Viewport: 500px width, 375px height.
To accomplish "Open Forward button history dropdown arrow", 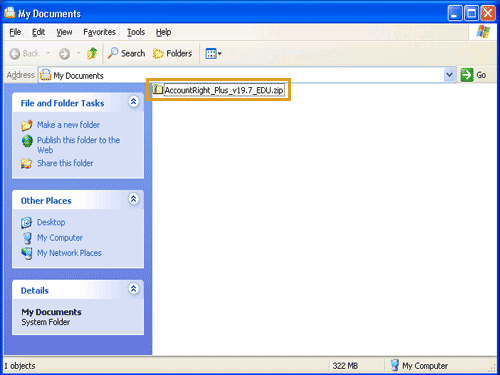I will pos(79,53).
